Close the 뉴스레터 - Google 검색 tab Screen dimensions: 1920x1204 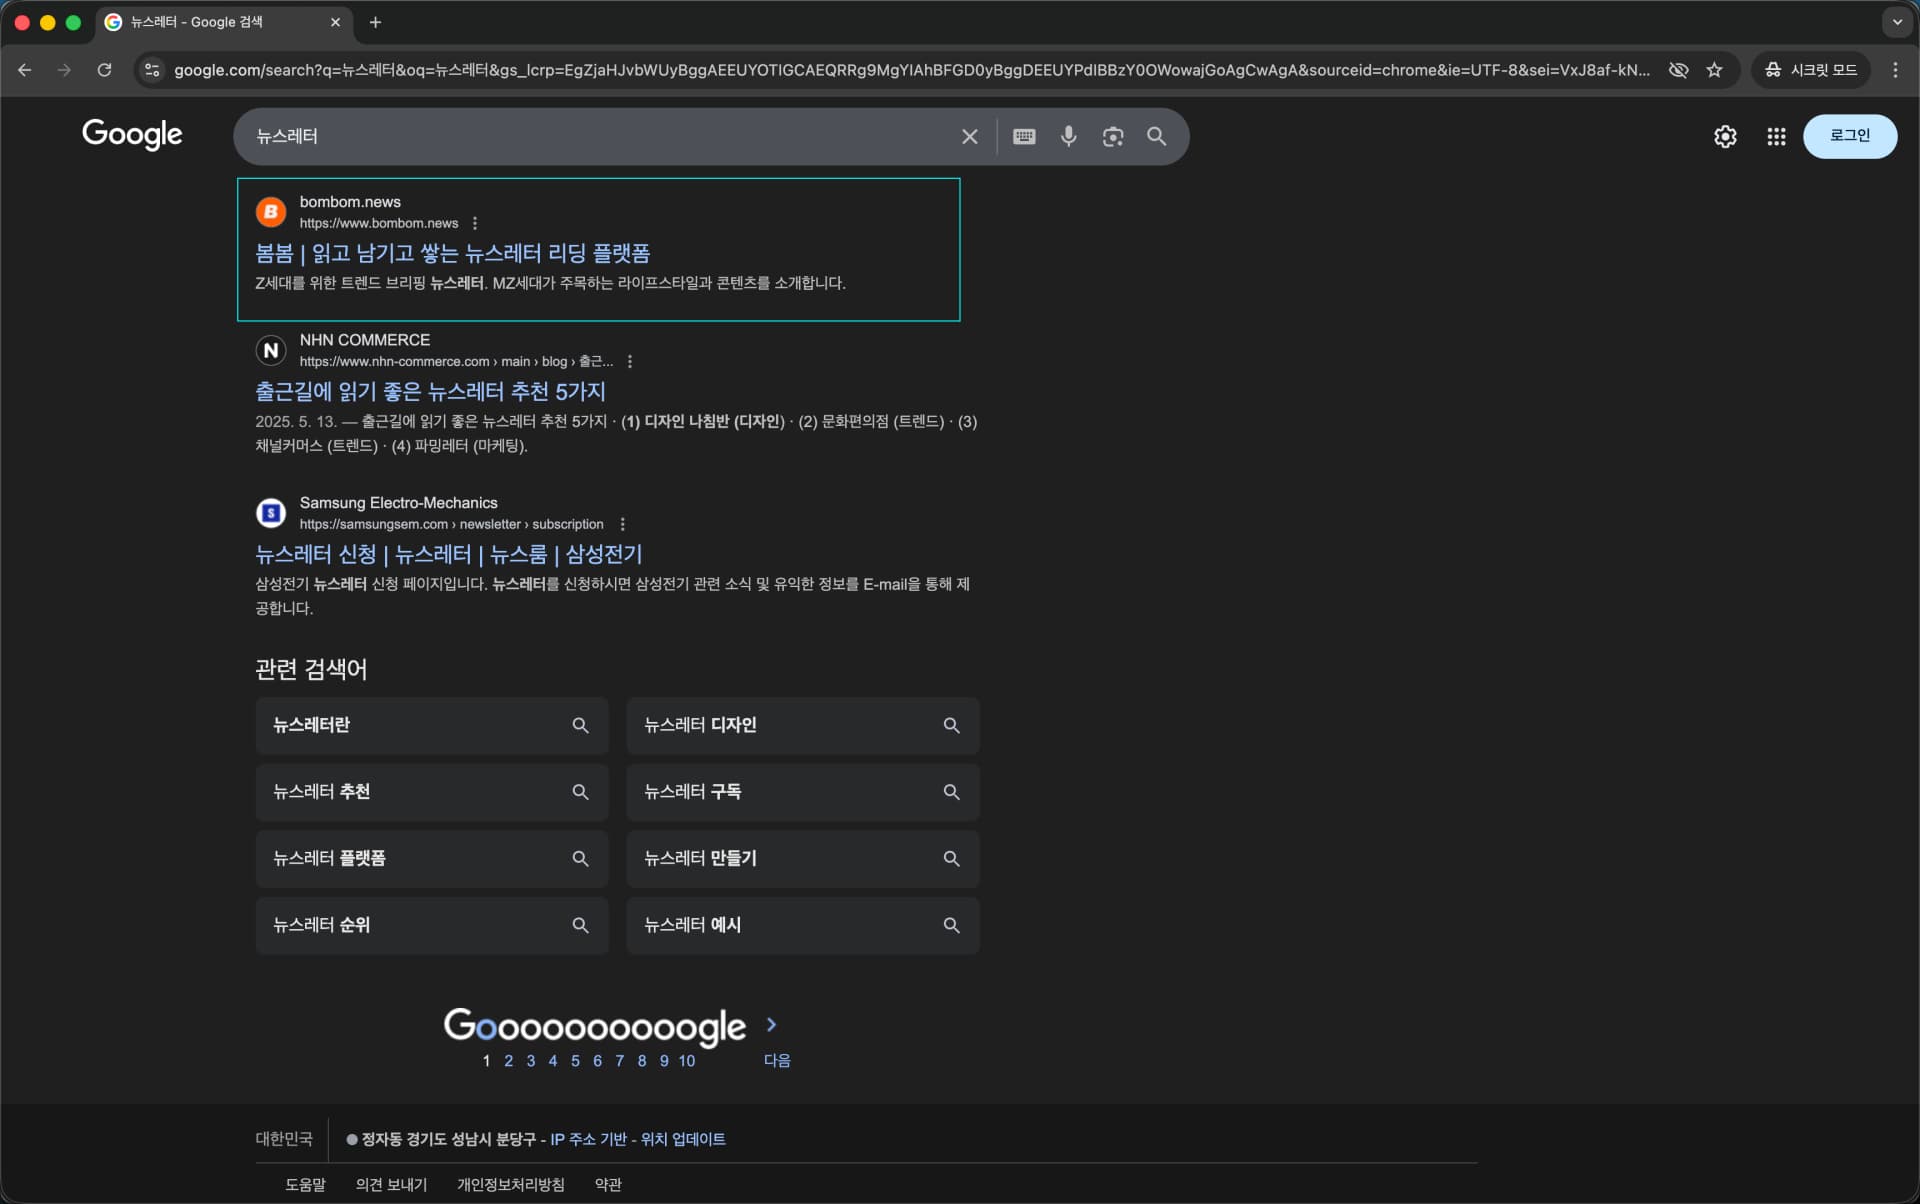(335, 22)
